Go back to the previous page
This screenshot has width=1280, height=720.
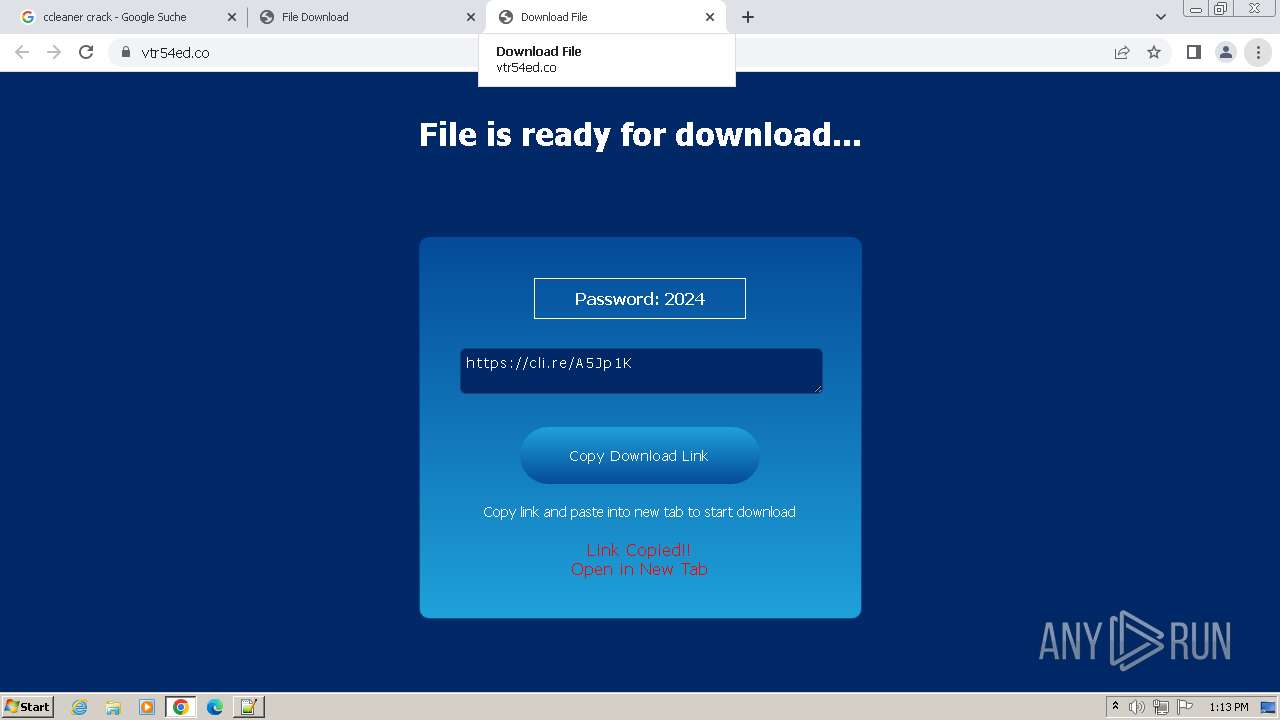[x=22, y=52]
